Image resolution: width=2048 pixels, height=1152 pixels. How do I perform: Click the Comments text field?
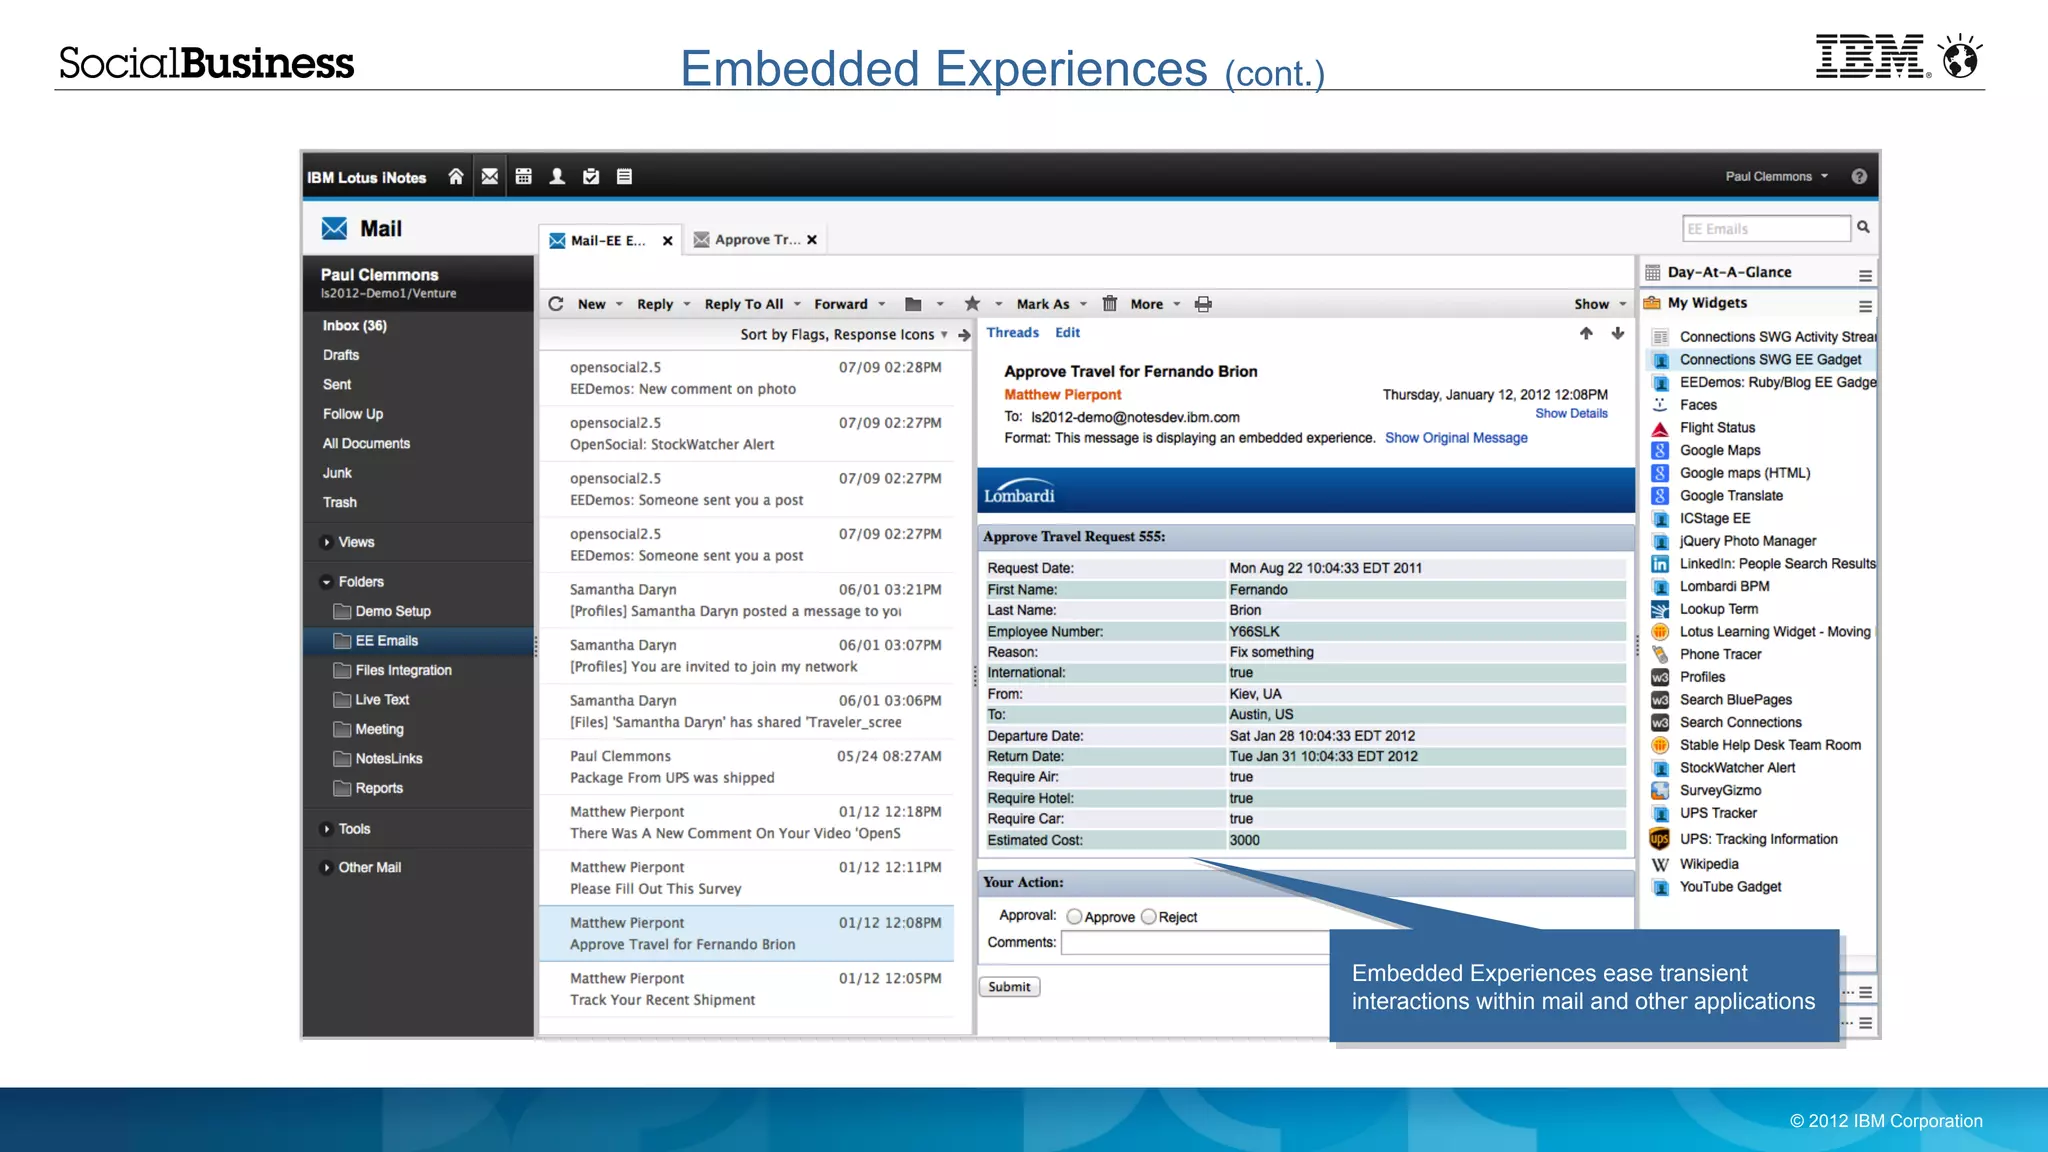click(1195, 943)
